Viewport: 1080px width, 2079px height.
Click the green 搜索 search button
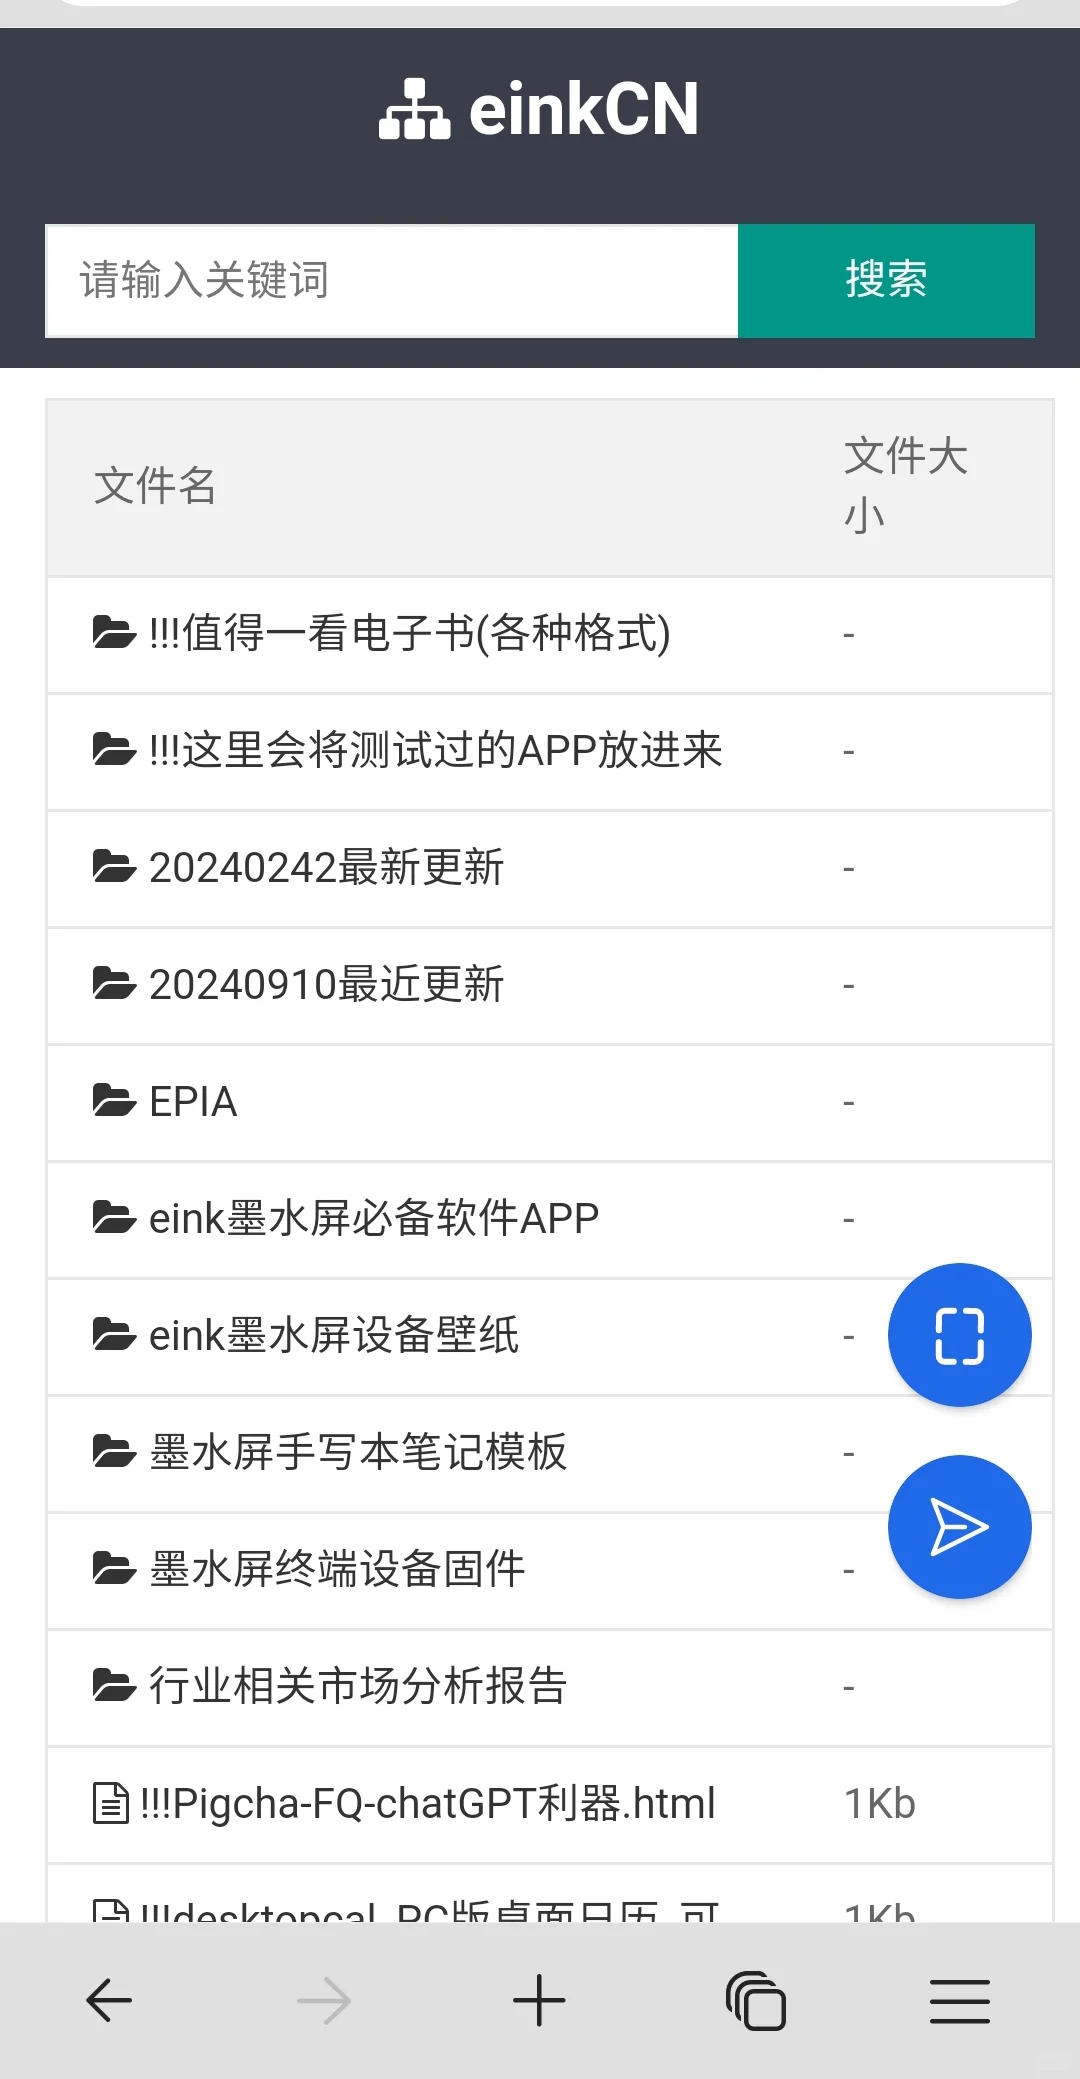886,281
